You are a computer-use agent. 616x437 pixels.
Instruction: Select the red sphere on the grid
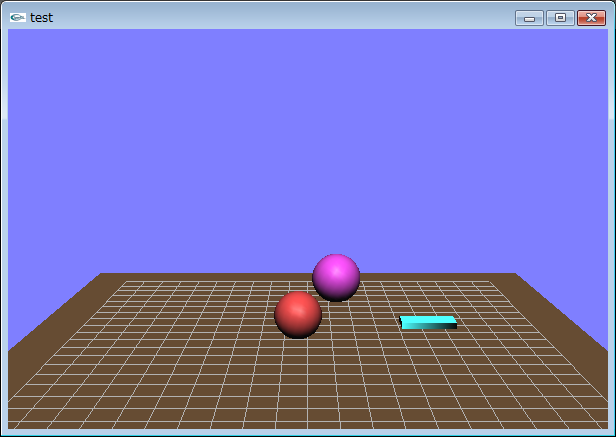(298, 315)
